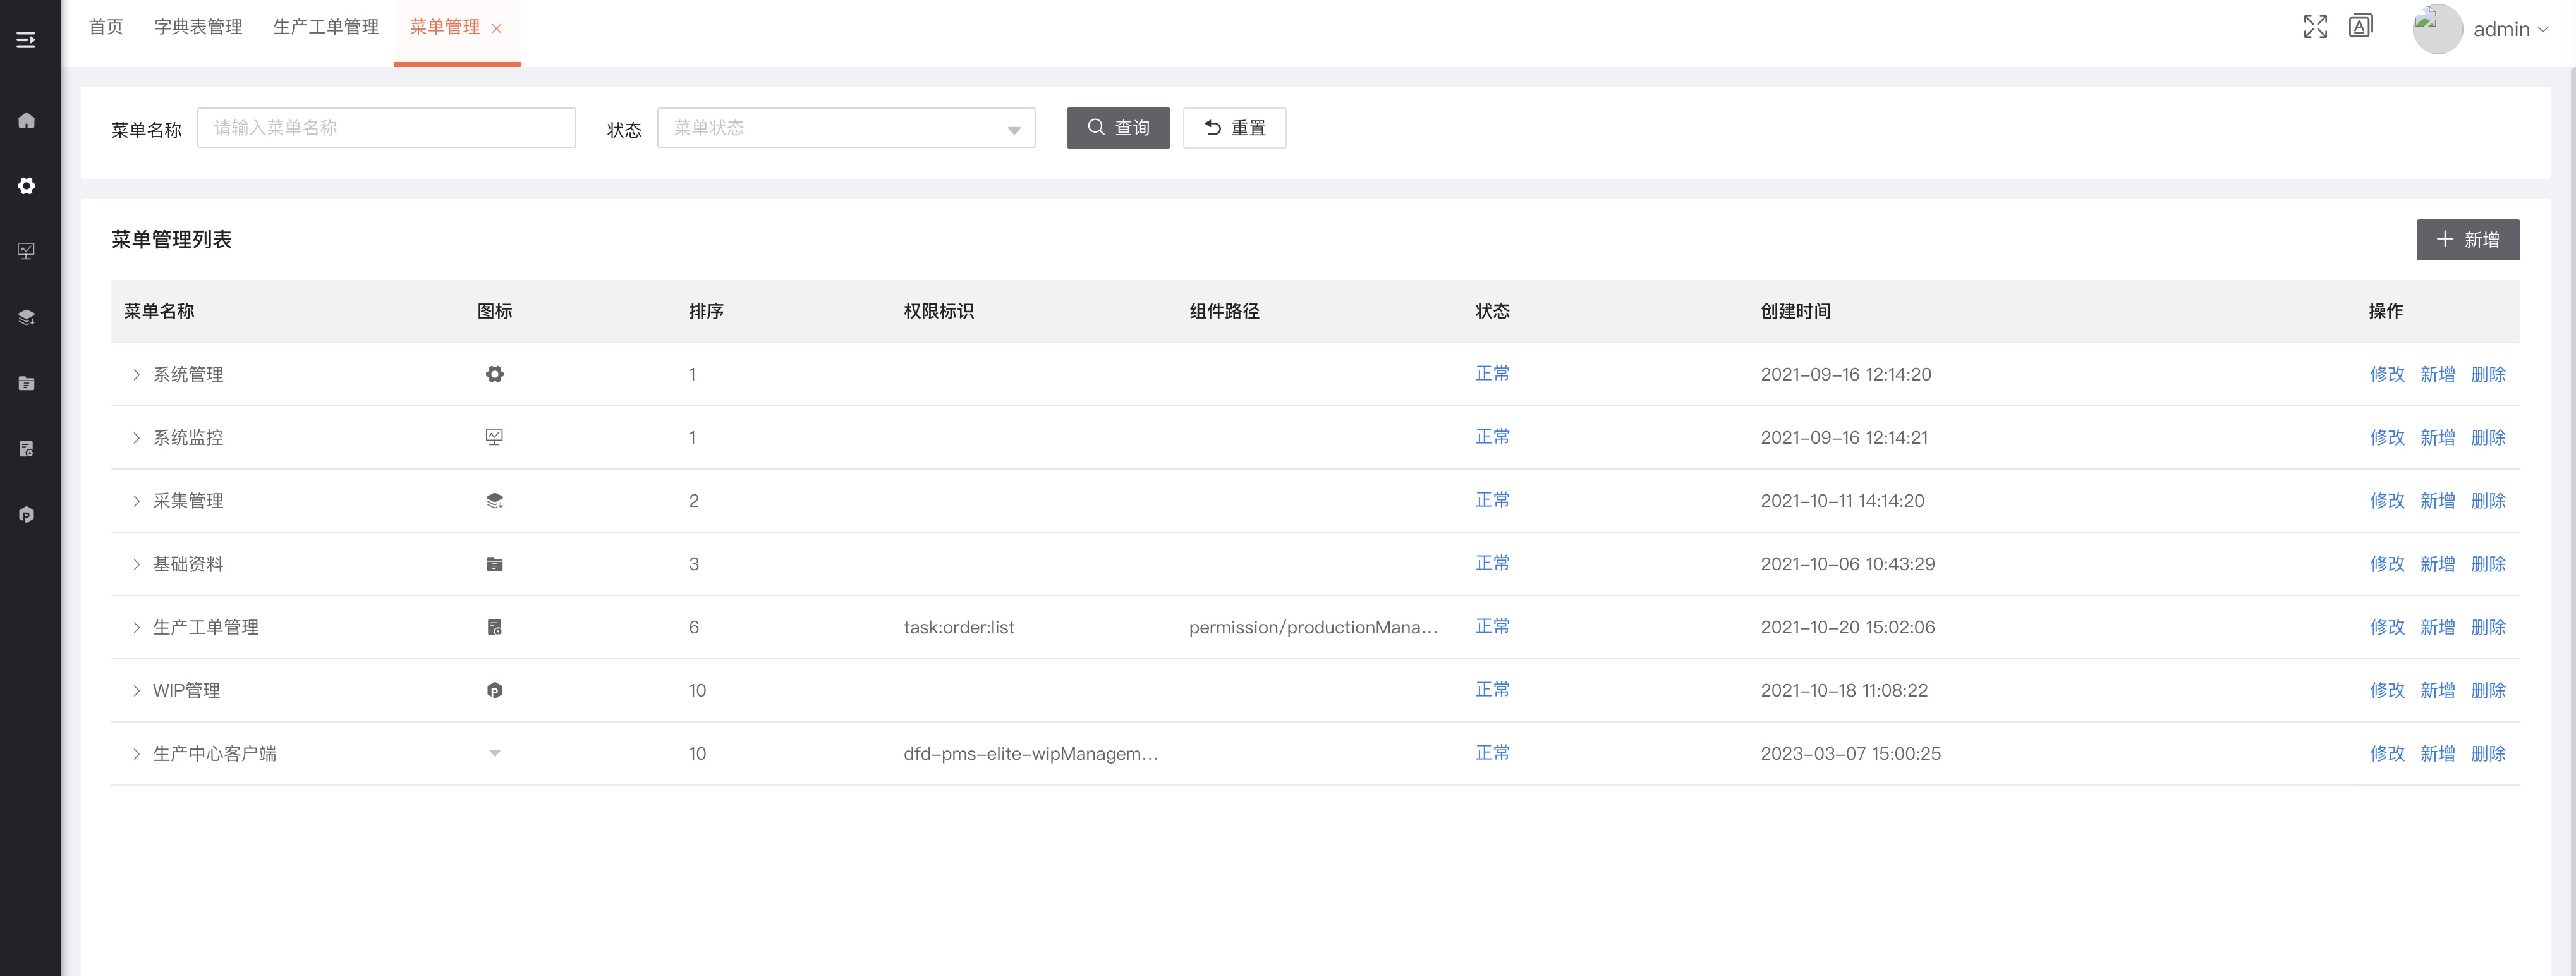
Task: Focus the 菜单名称 input field
Action: coord(386,128)
